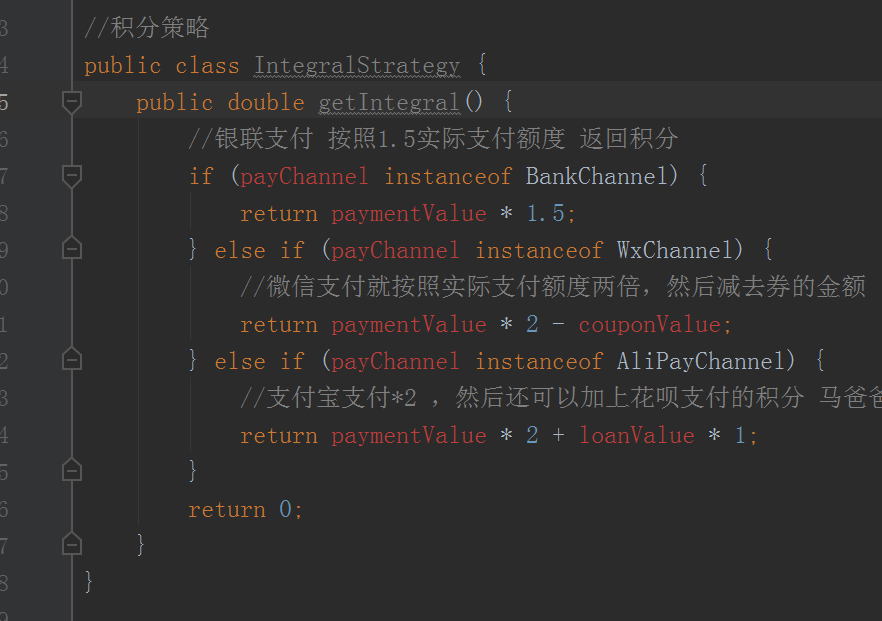Click the getIntegral method name
The width and height of the screenshot is (882, 621).
(x=388, y=102)
